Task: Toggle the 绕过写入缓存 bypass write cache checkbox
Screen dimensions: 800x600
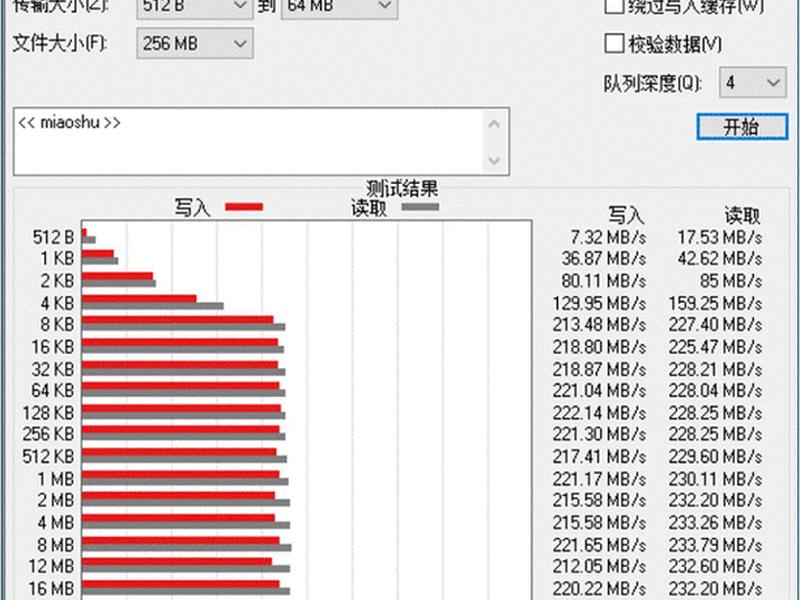Action: pos(614,6)
